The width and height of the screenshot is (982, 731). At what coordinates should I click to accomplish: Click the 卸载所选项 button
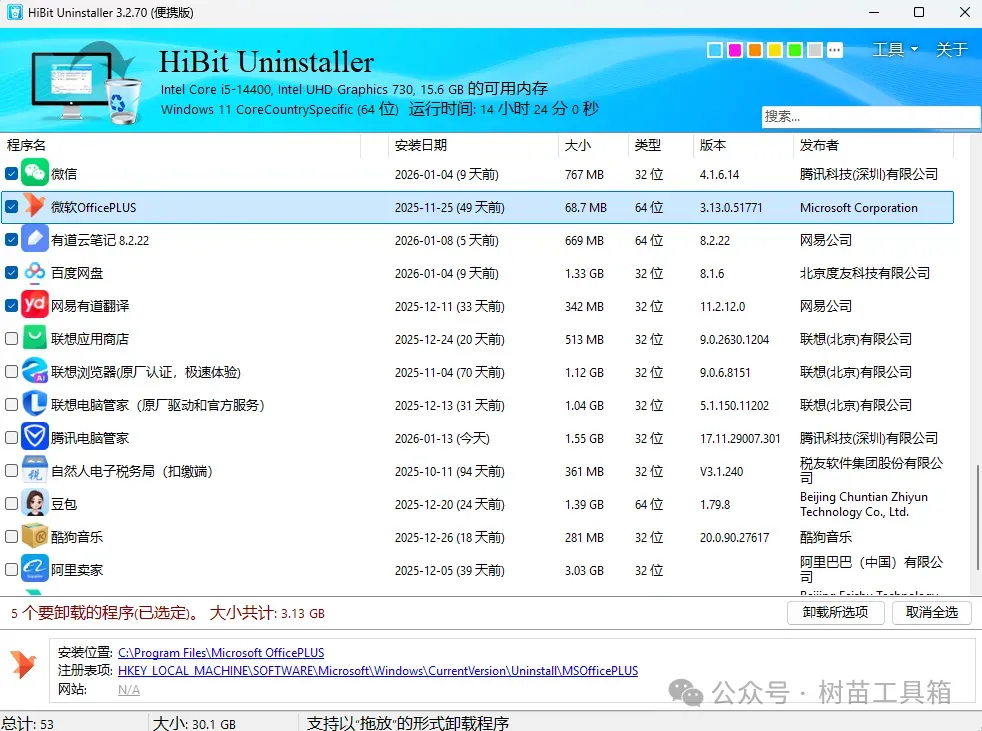[835, 613]
